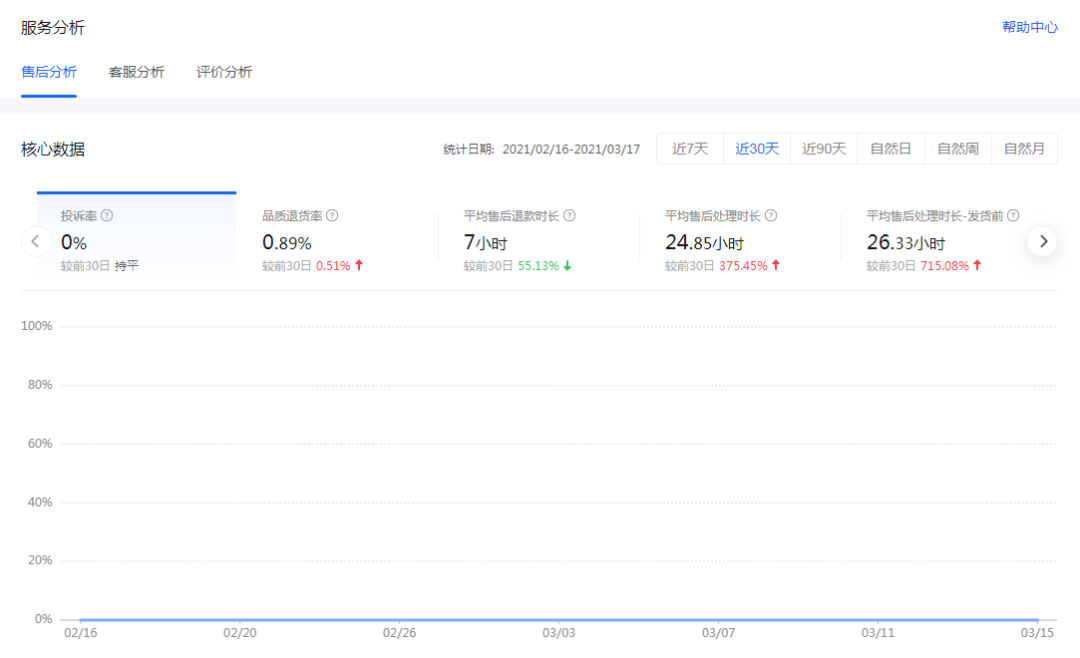Image resolution: width=1080 pixels, height=658 pixels.
Task: Enable the 自然日 view
Action: 890,148
